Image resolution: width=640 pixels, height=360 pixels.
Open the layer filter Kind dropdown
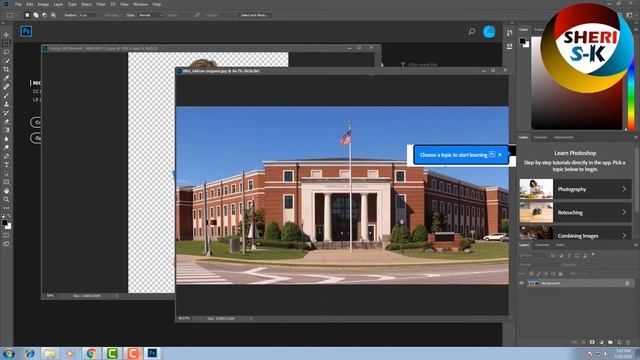pyautogui.click(x=533, y=255)
